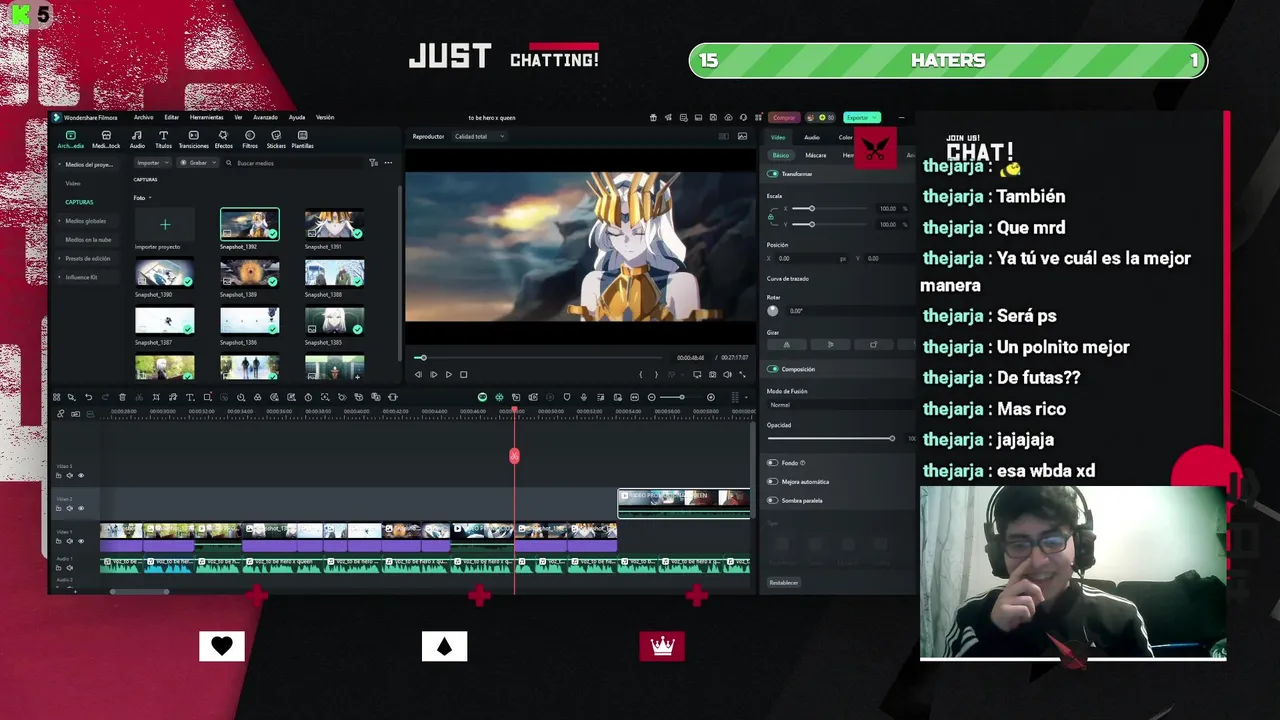Image resolution: width=1280 pixels, height=720 pixels.
Task: Open Modo de Fusión Normal dropdown
Action: pos(840,405)
